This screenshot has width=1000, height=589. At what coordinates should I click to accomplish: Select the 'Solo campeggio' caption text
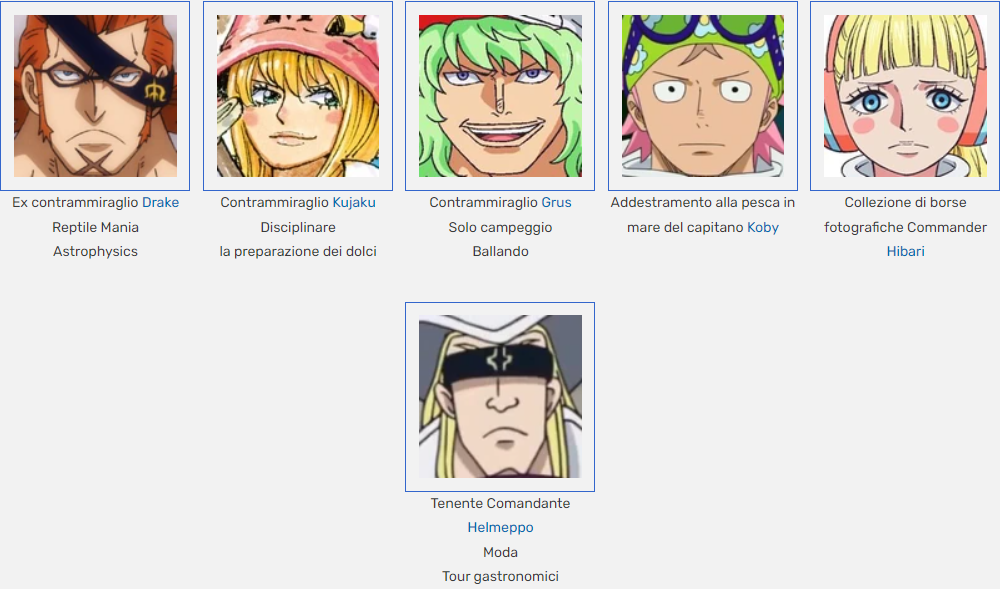(500, 228)
